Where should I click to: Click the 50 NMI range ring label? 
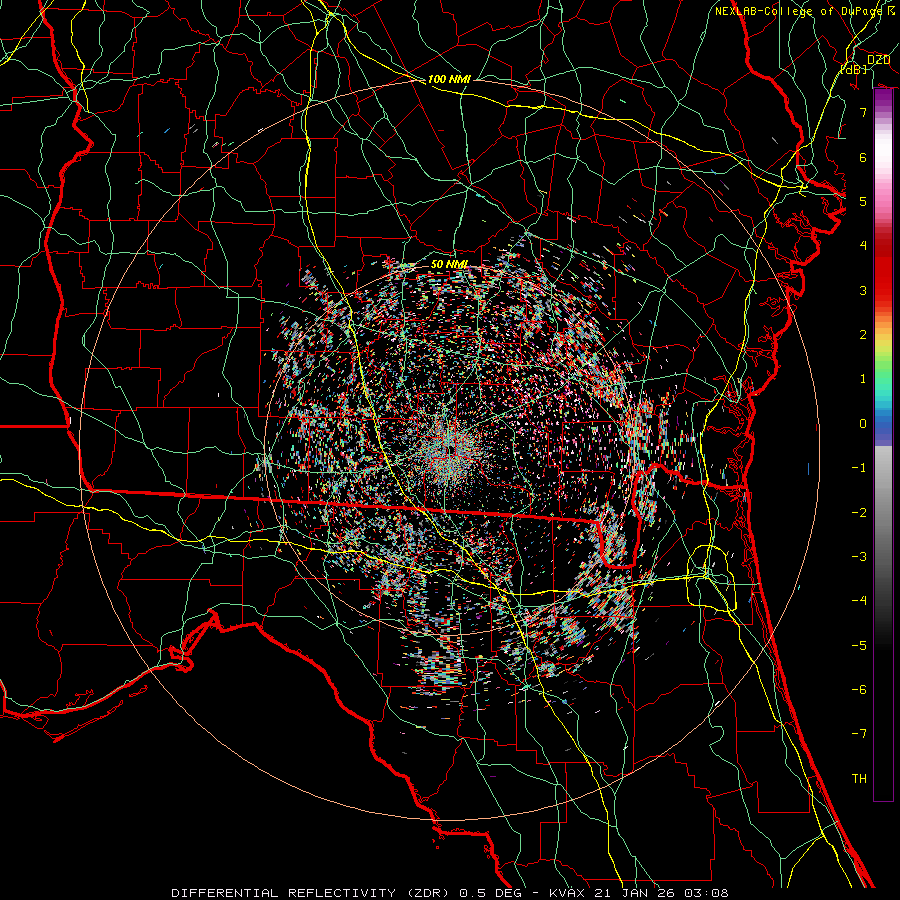(x=449, y=264)
